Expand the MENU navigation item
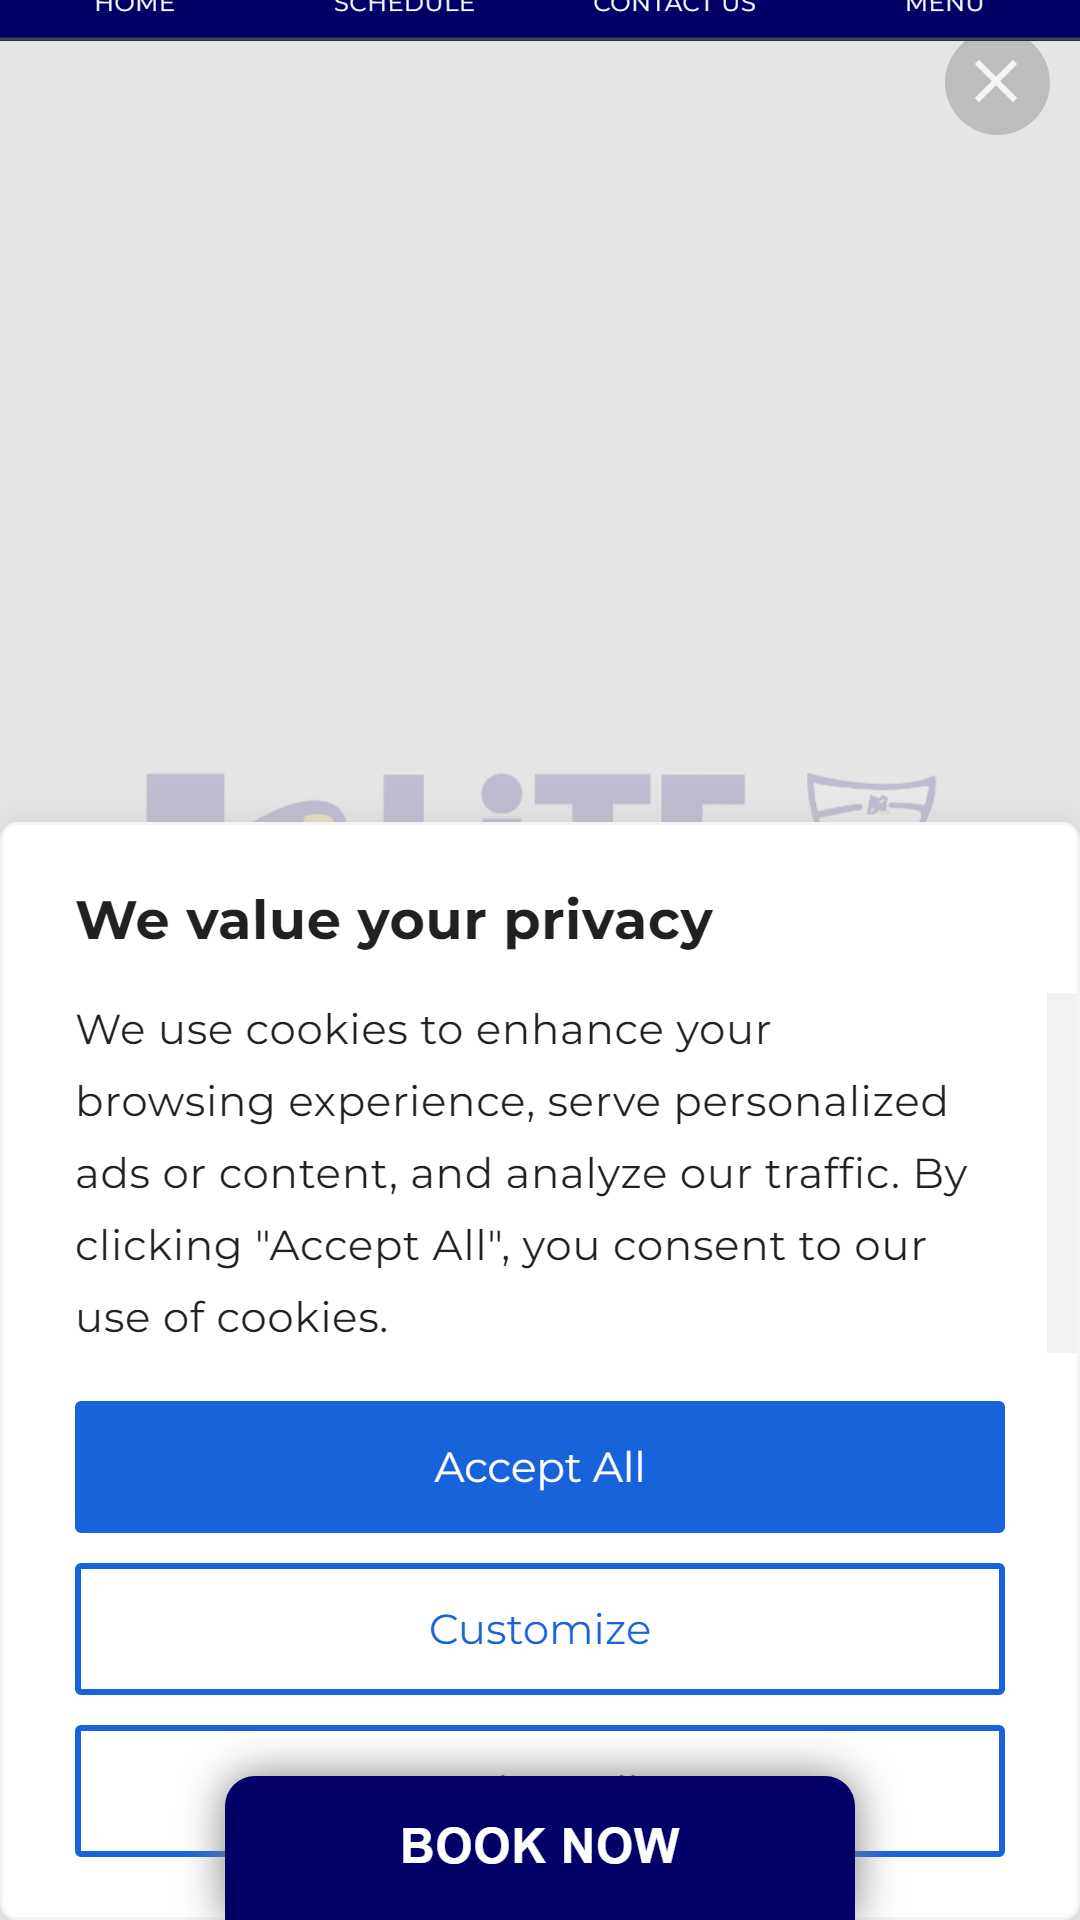The height and width of the screenshot is (1920, 1080). click(x=945, y=8)
